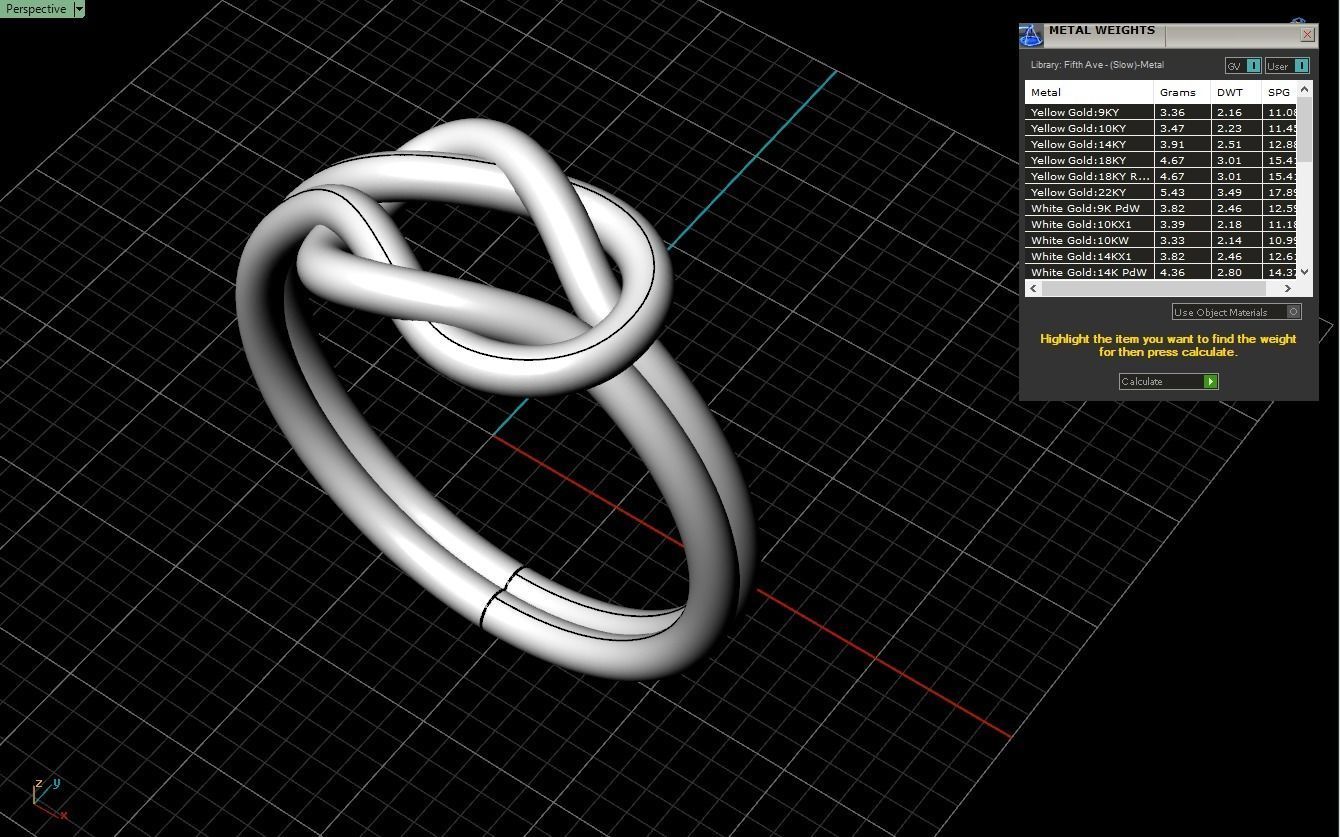The image size is (1340, 837).
Task: Click the Calculate button
Action: point(1168,381)
